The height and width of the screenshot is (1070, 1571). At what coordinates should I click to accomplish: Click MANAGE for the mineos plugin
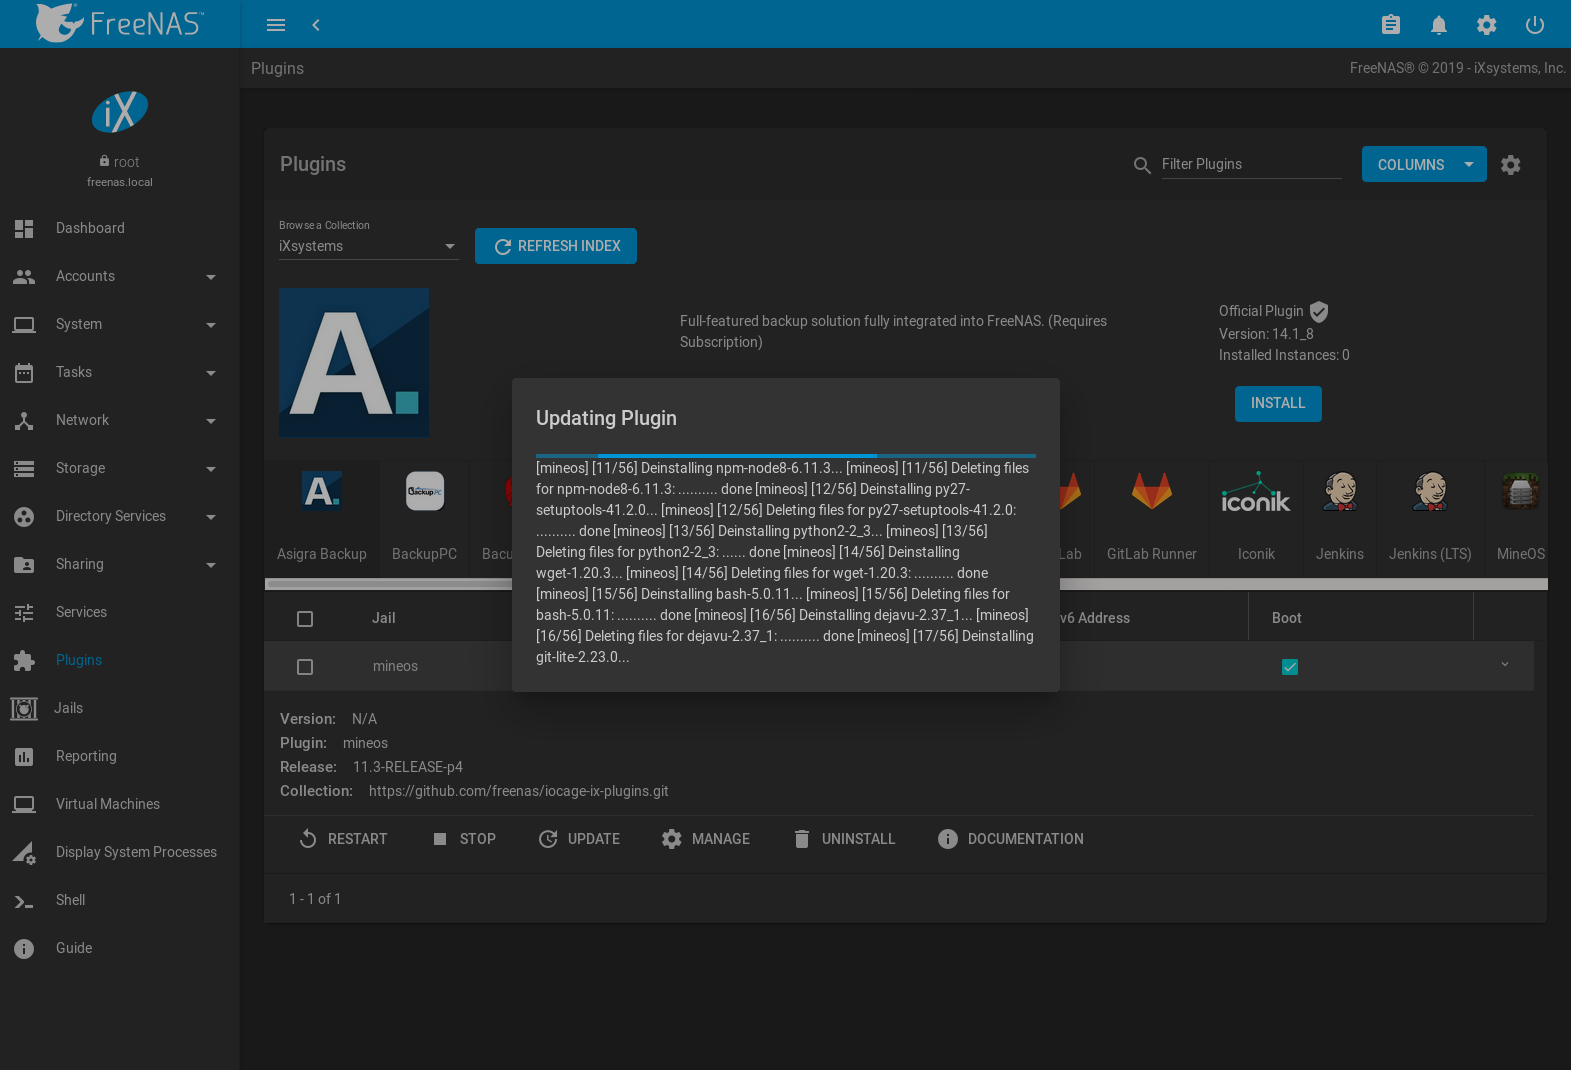(706, 839)
